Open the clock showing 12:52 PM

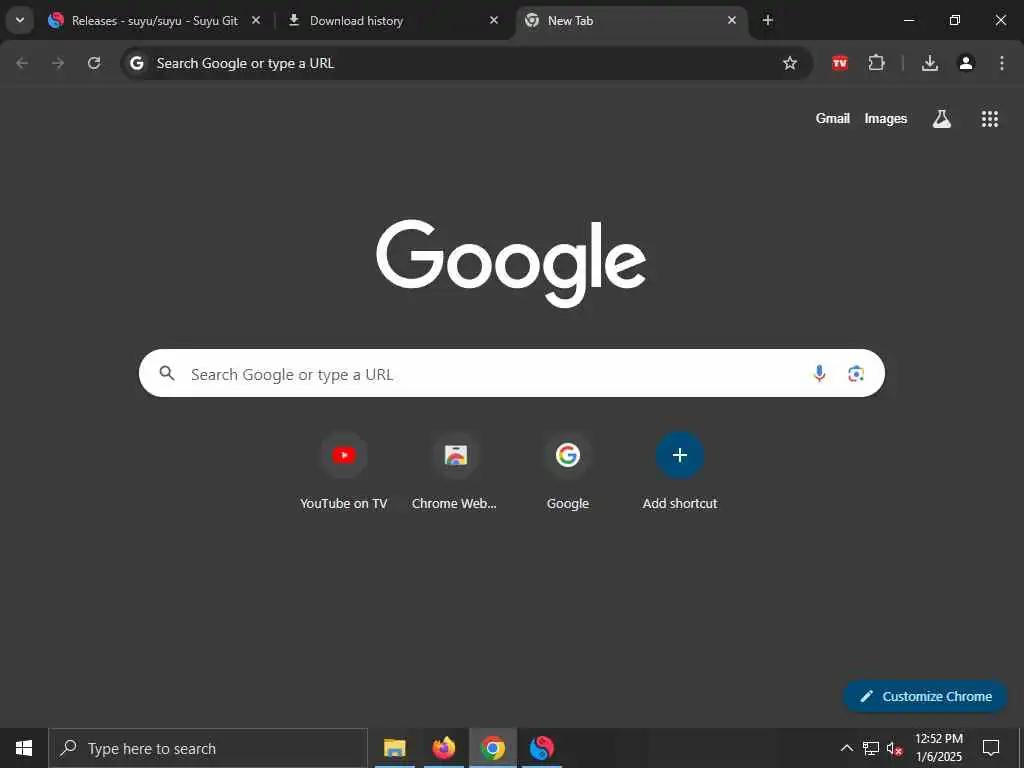pyautogui.click(x=938, y=748)
